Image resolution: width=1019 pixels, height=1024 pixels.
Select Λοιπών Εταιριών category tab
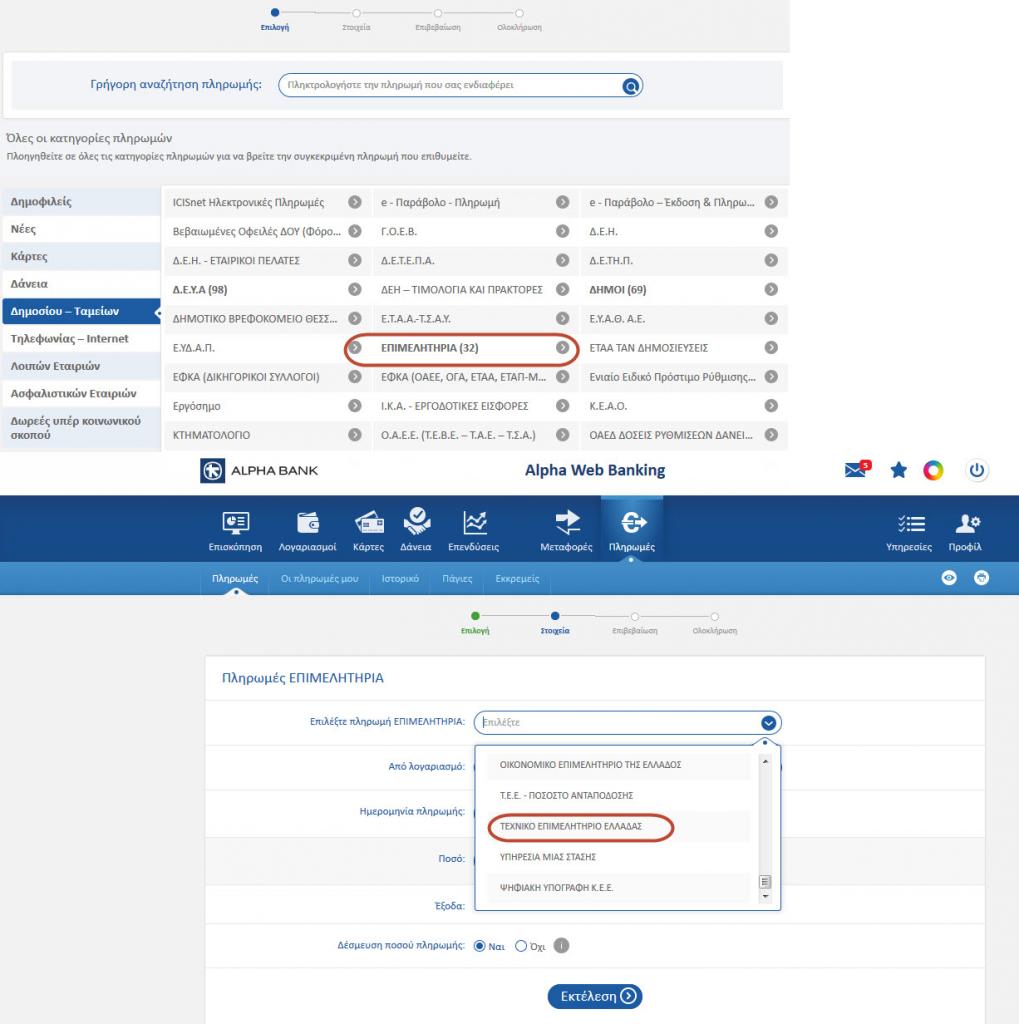pos(81,366)
